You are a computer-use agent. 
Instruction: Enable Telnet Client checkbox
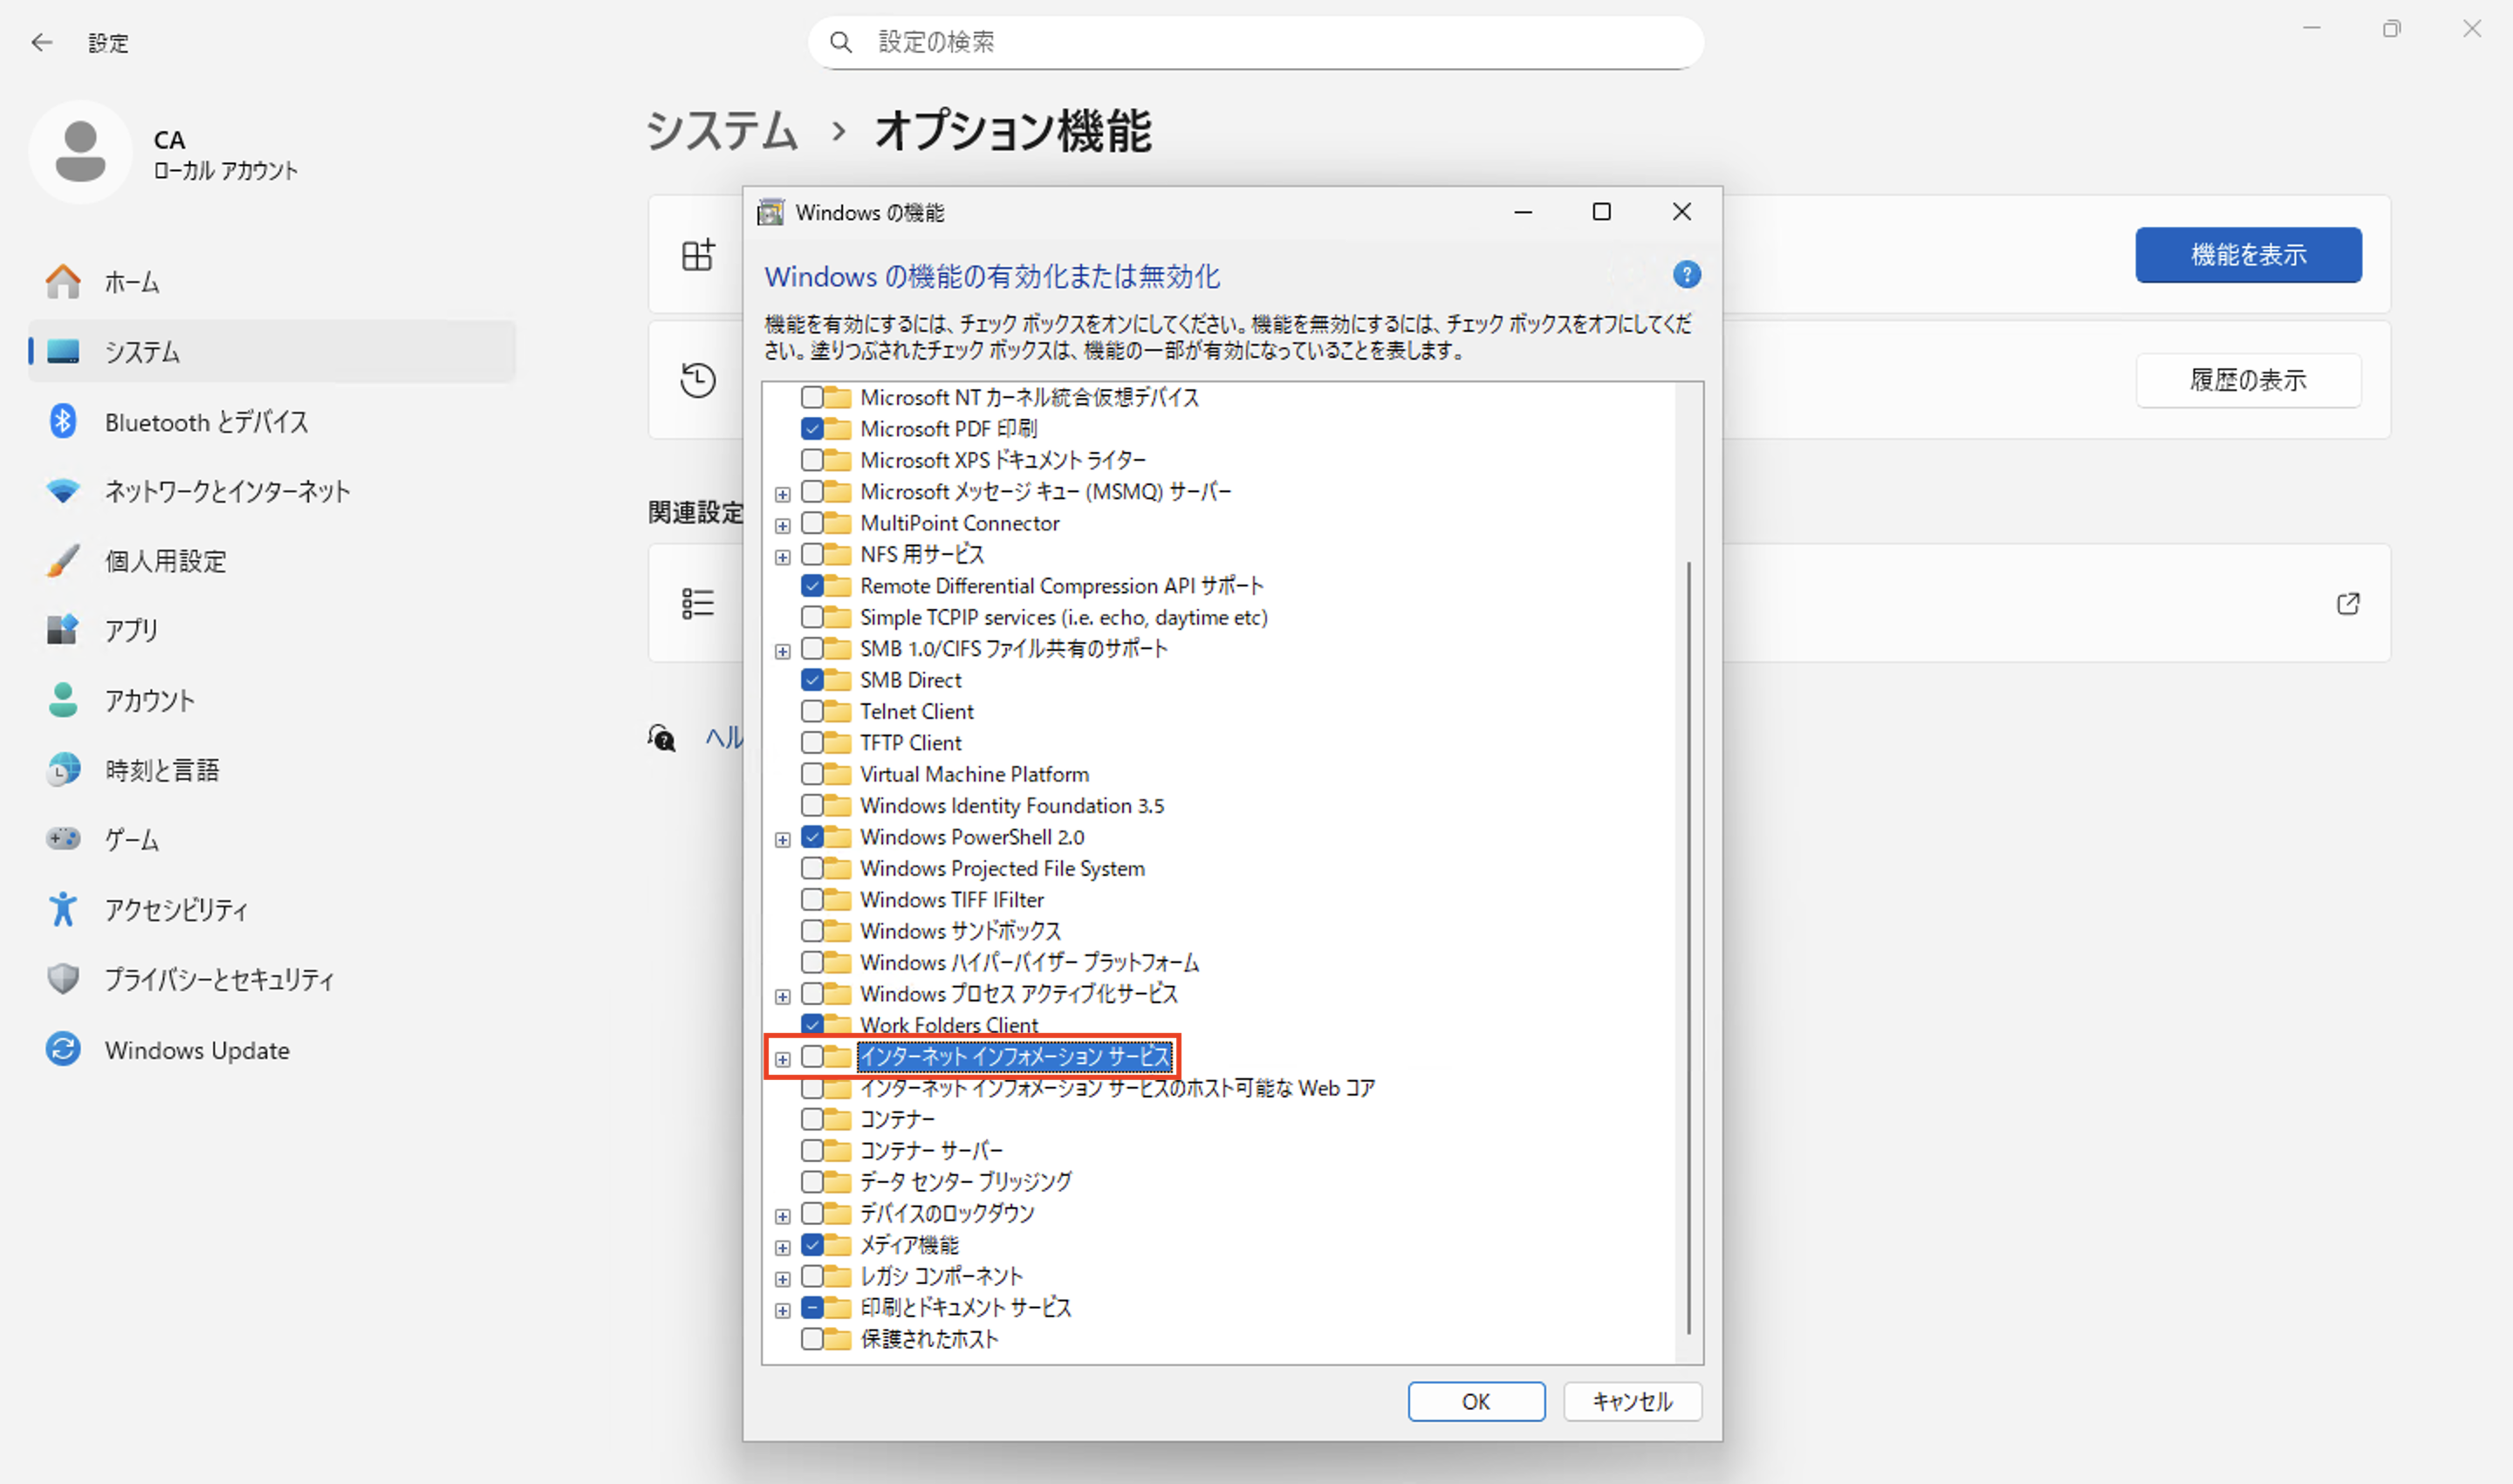click(812, 711)
